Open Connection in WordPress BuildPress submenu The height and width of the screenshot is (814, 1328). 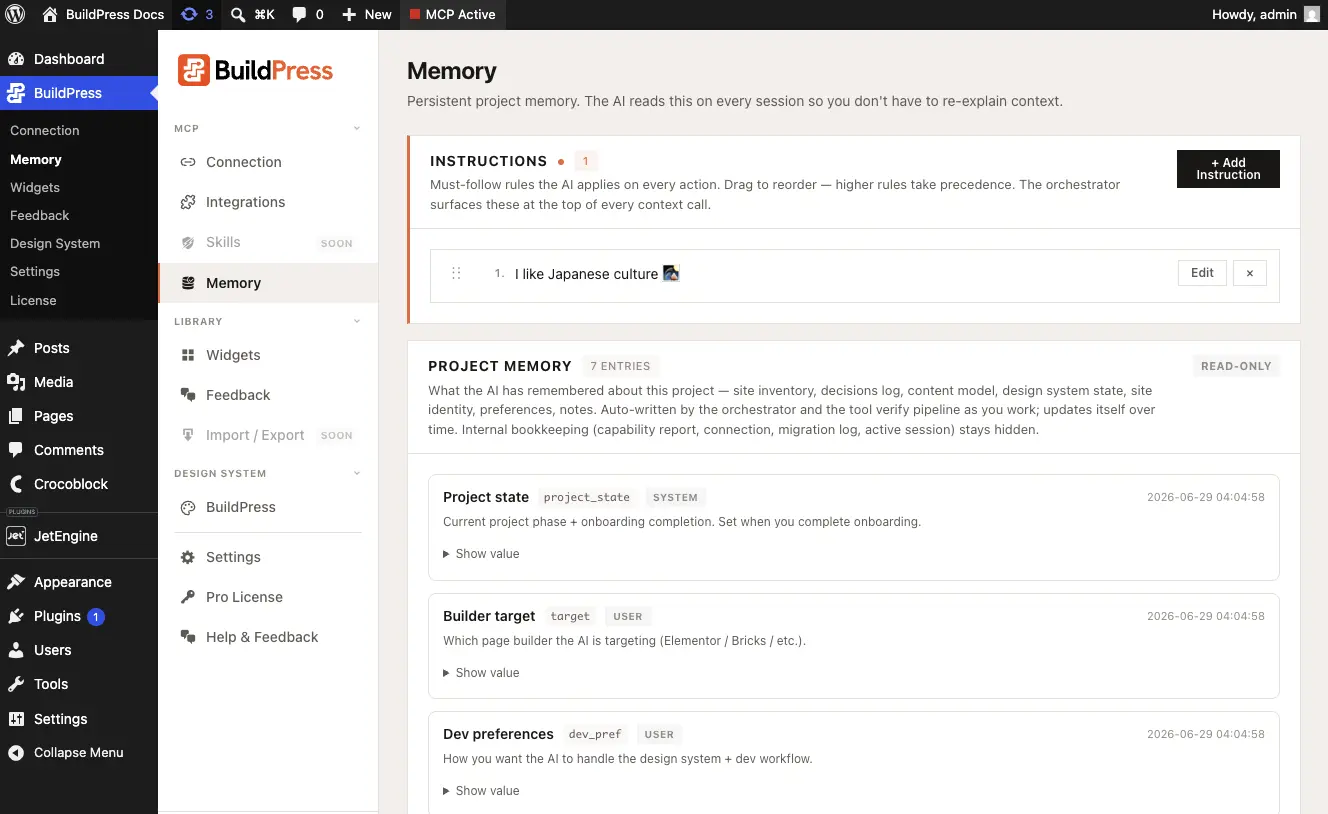click(45, 131)
